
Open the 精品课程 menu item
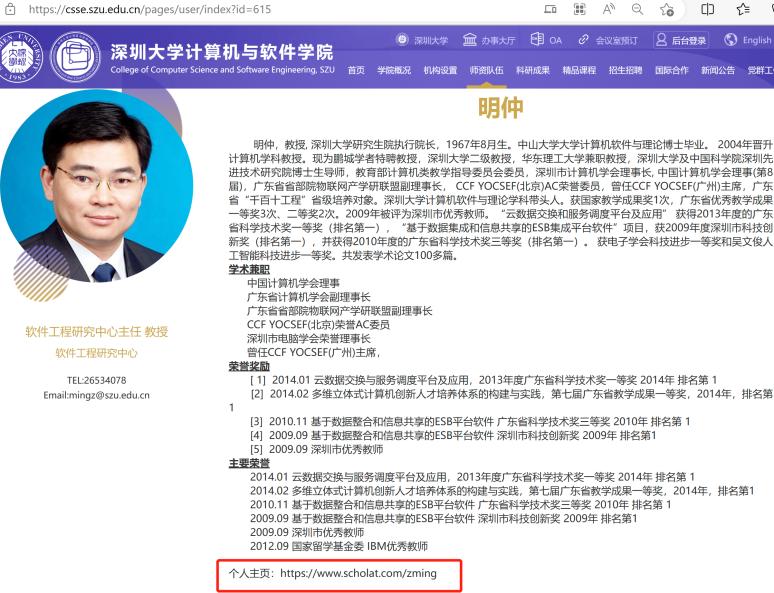[x=579, y=70]
